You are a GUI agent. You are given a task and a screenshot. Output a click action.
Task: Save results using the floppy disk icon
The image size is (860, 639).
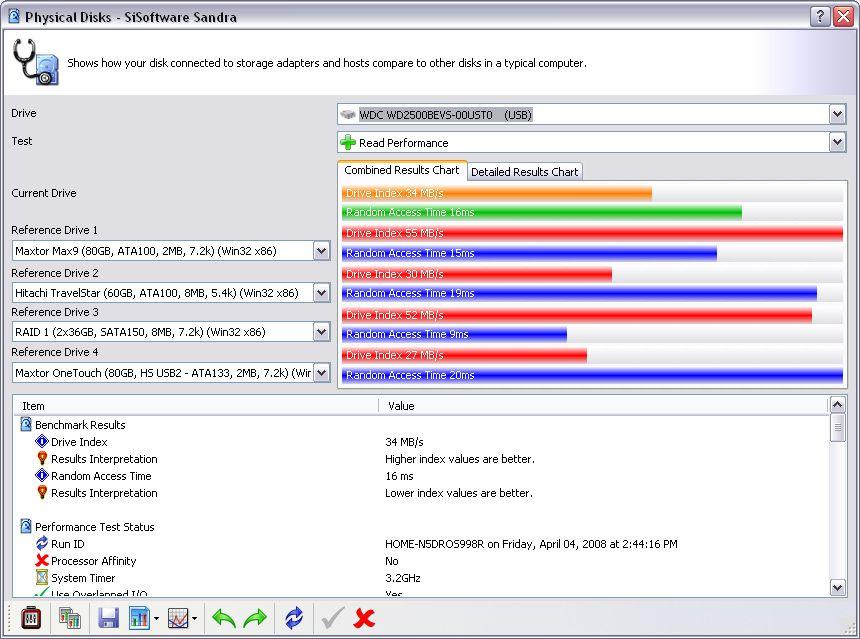point(109,618)
